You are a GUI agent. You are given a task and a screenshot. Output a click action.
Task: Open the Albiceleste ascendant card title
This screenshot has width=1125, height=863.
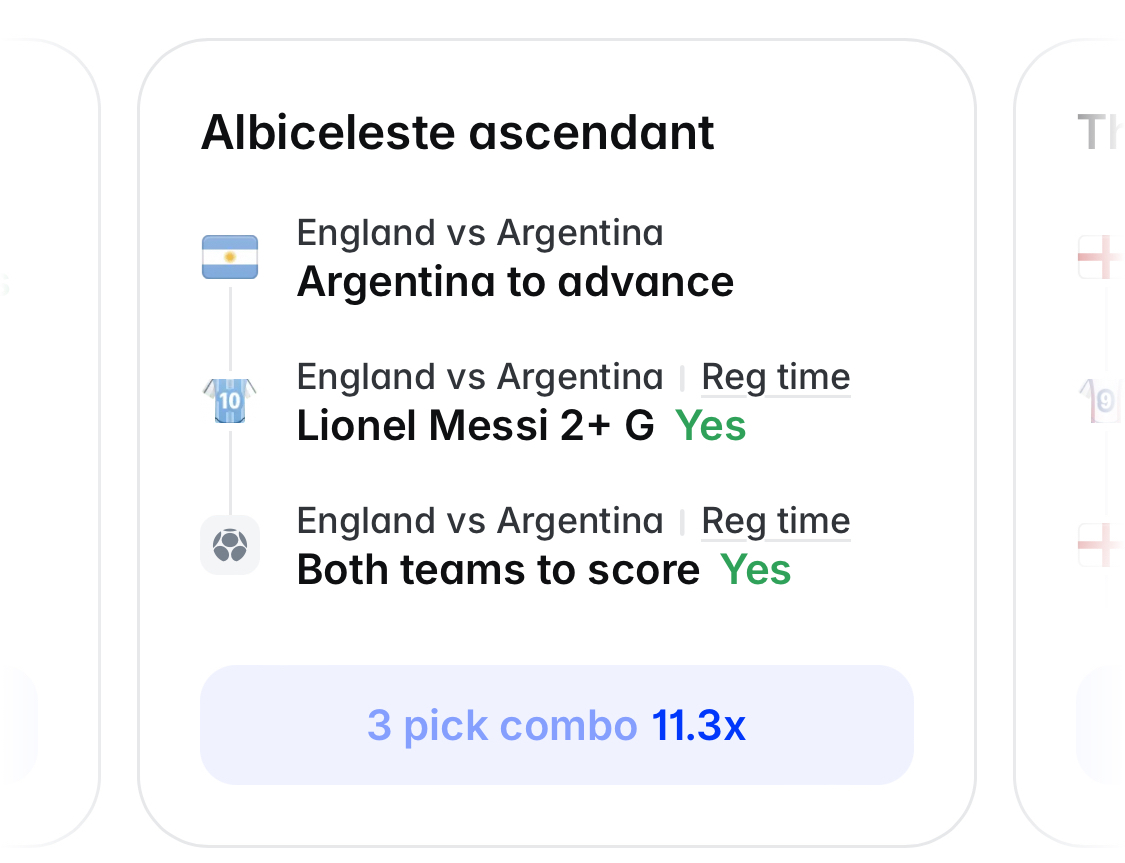coord(458,133)
